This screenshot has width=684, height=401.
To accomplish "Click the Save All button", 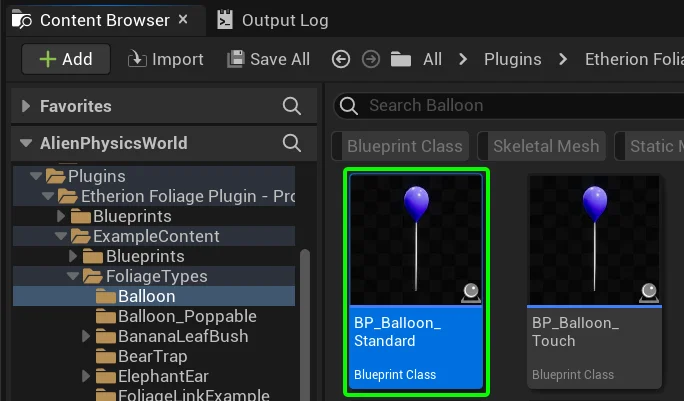I will 268,60.
